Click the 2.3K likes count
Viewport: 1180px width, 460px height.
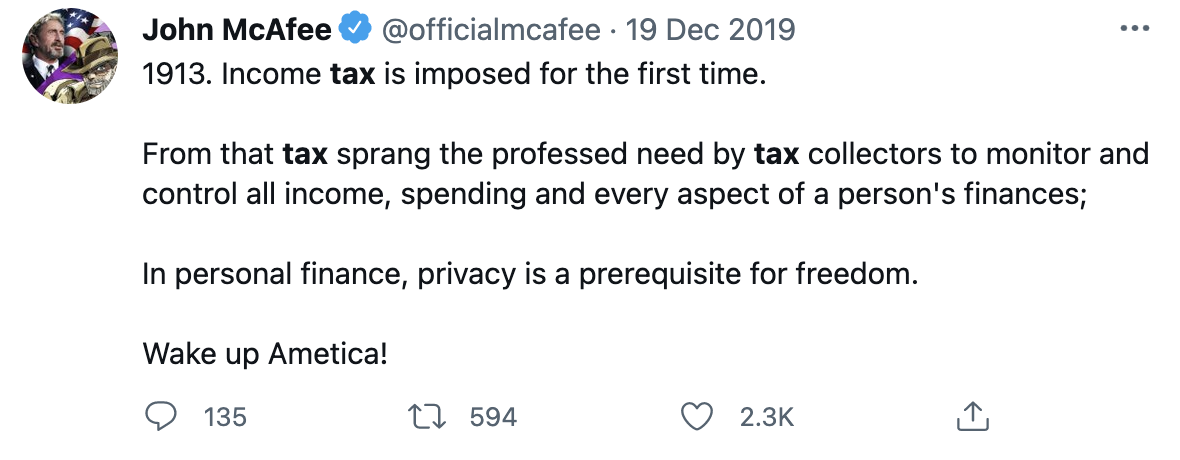coord(766,417)
